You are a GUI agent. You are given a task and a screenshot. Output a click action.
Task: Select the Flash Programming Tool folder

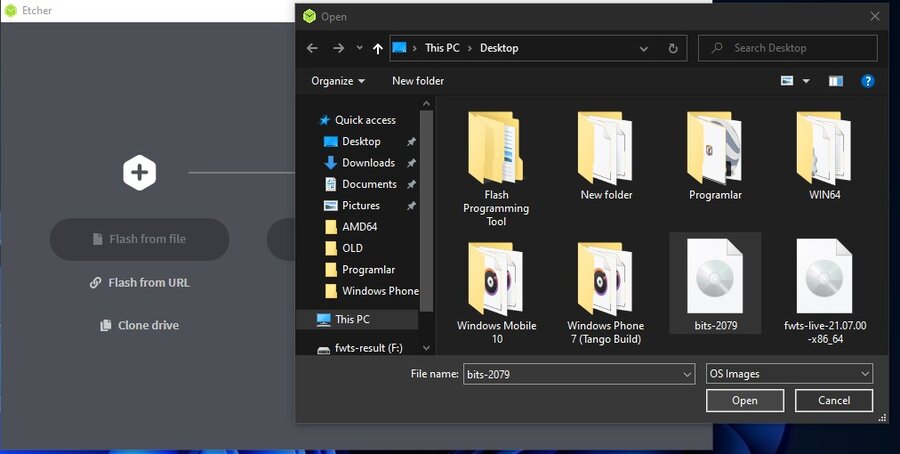coord(496,169)
